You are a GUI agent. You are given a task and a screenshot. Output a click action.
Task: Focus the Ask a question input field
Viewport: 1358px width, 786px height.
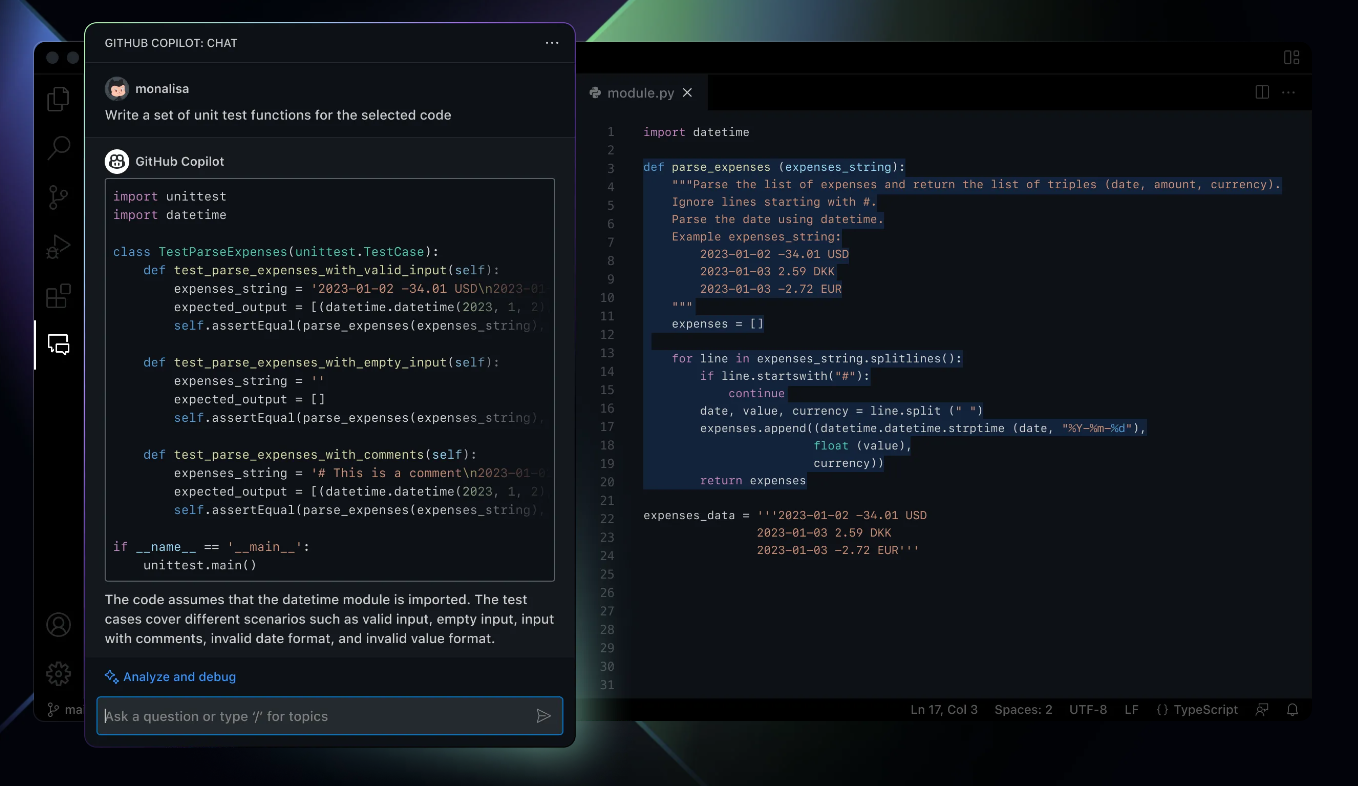[x=315, y=716]
